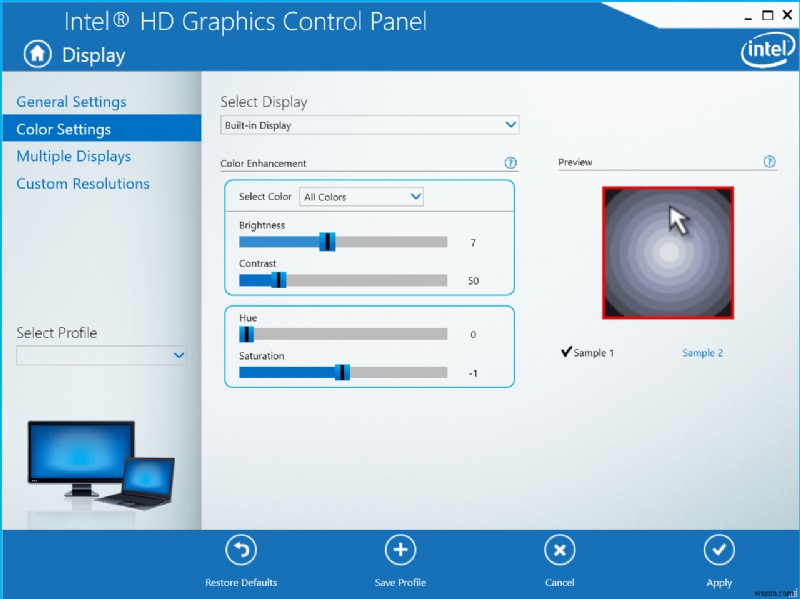Open the Select Profile dropdown
The image size is (800, 599).
click(x=101, y=355)
